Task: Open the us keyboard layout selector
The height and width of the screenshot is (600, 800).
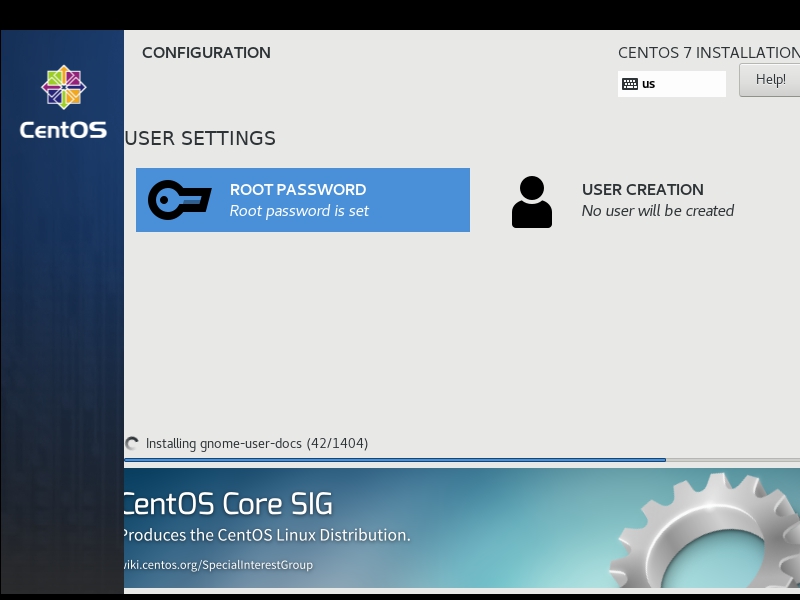Action: pos(671,84)
